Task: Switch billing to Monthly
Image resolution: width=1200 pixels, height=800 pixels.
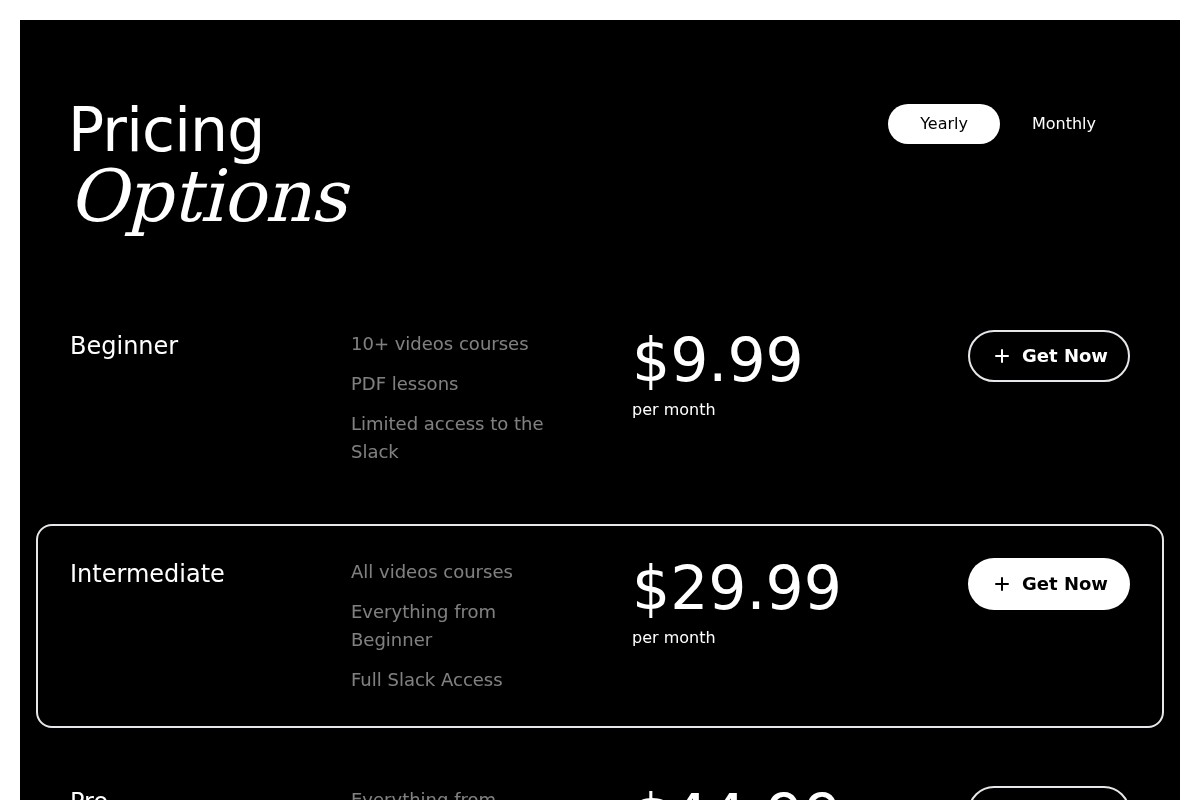Action: (x=1063, y=124)
